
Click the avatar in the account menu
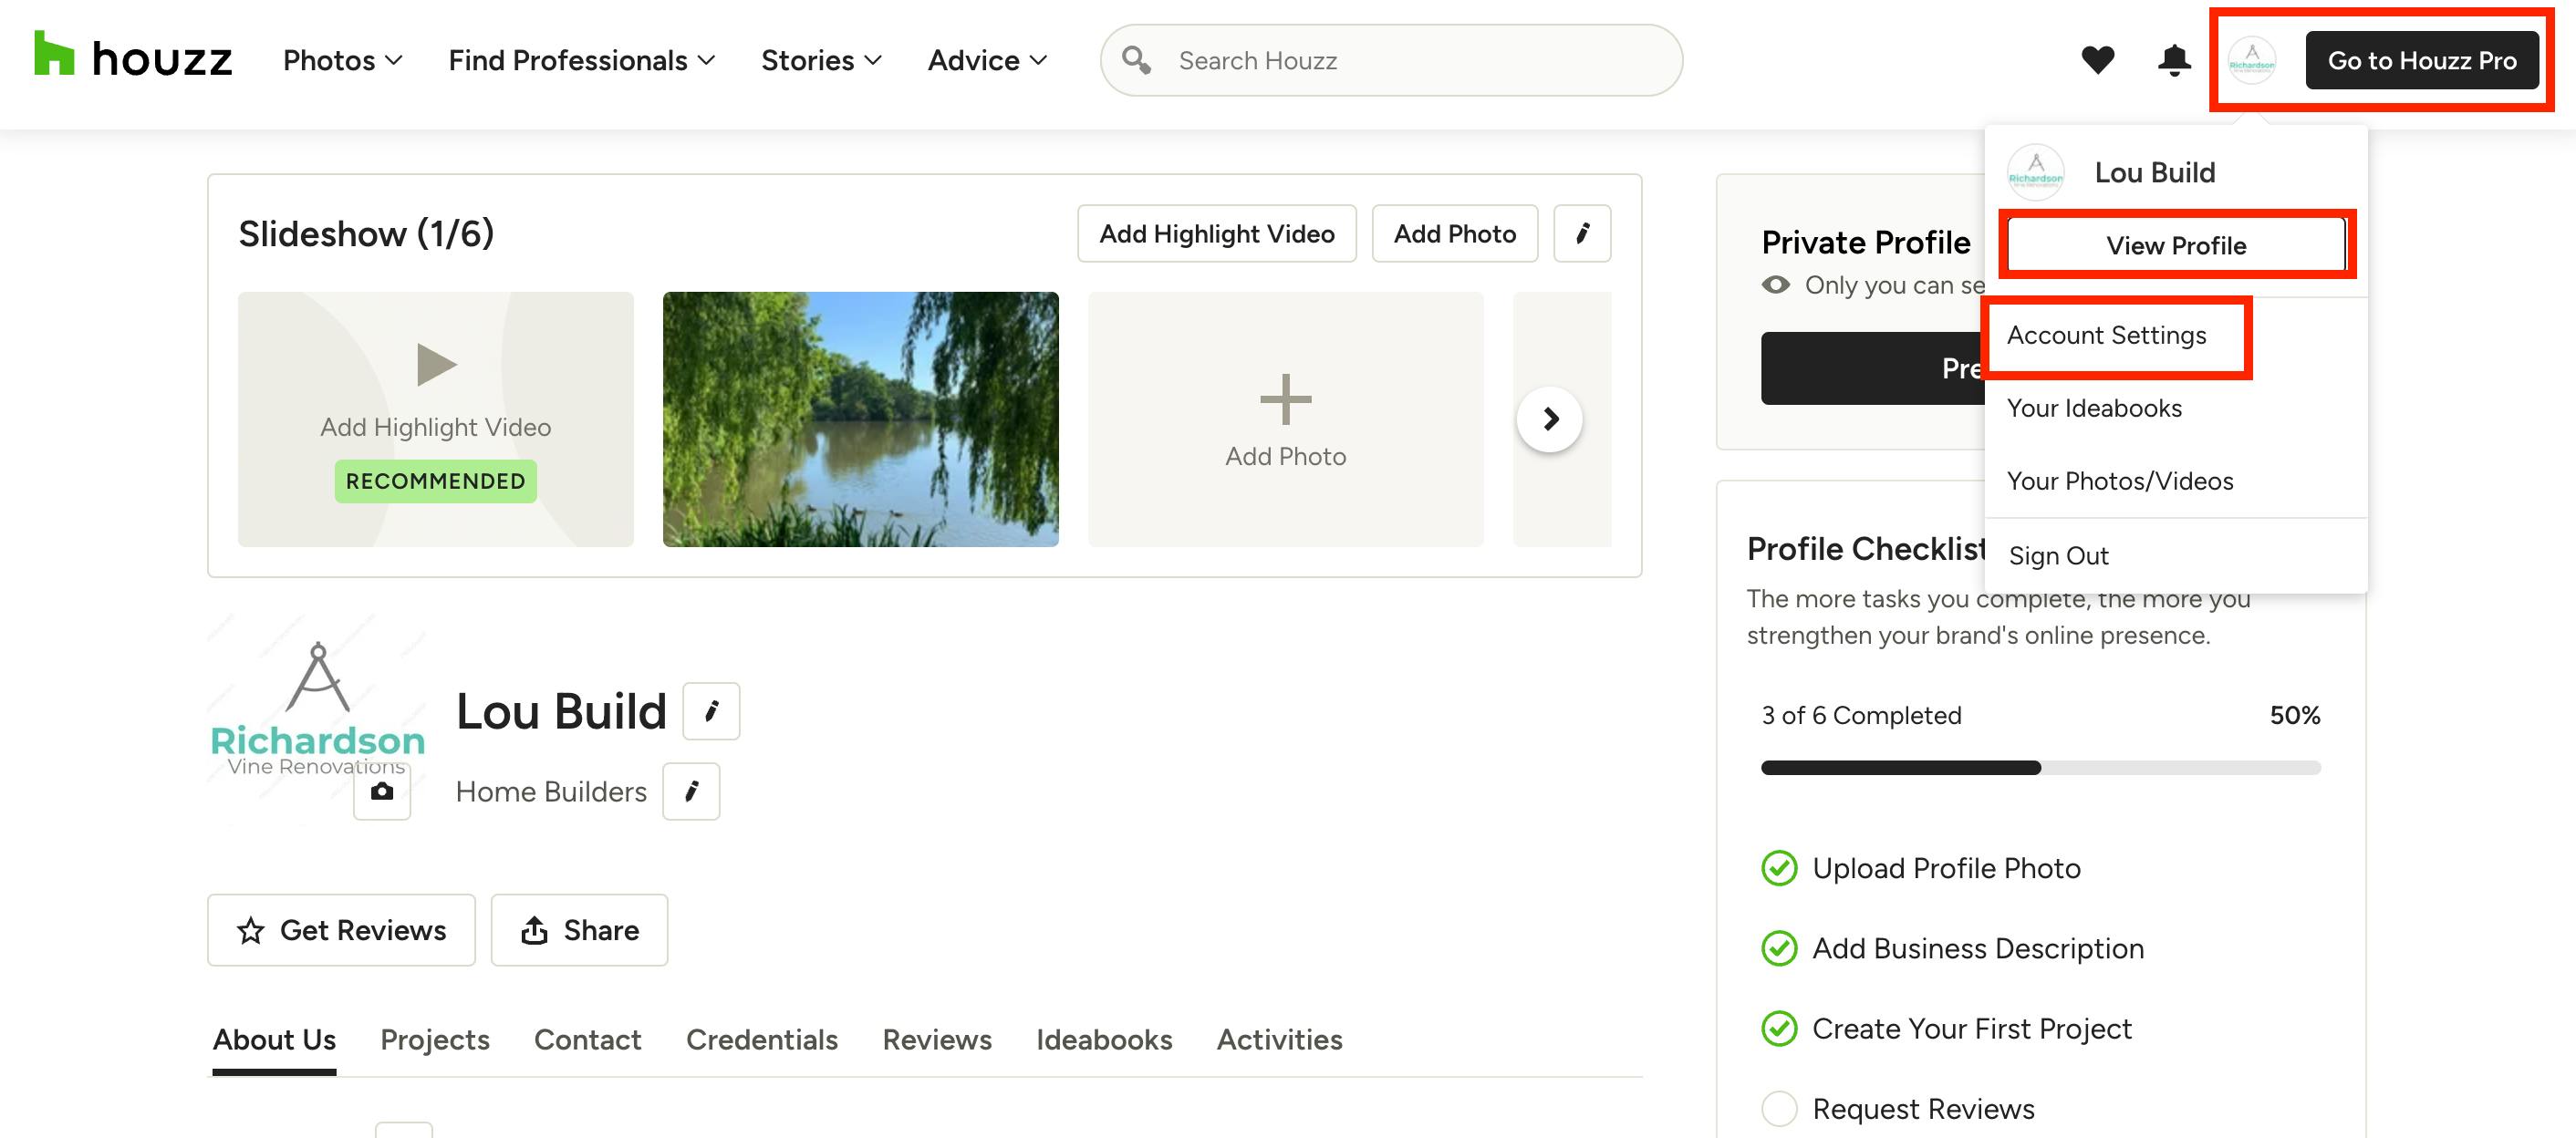2036,172
